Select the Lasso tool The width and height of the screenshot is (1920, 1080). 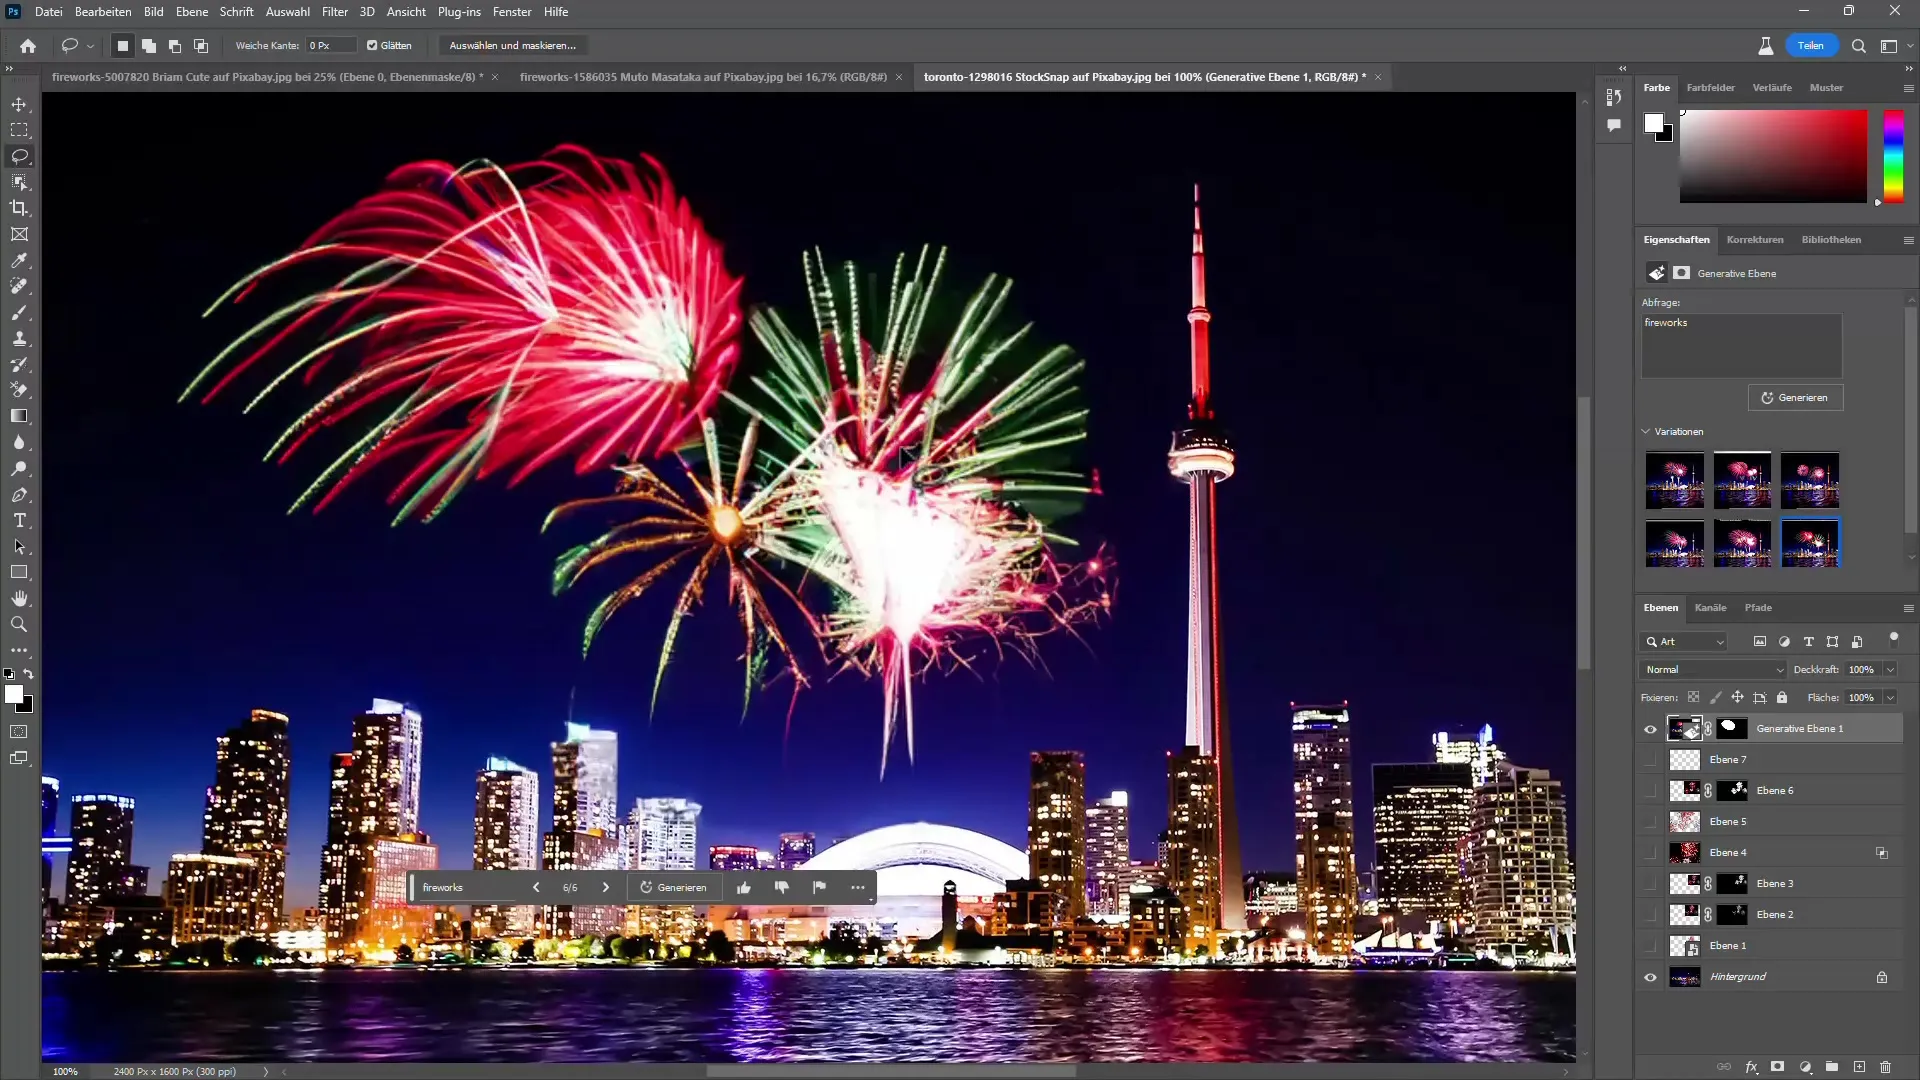pyautogui.click(x=20, y=156)
